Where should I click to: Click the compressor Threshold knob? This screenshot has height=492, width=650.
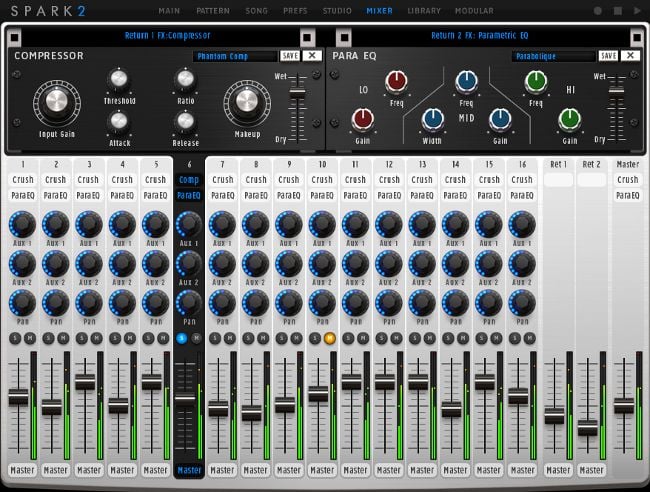click(x=119, y=80)
